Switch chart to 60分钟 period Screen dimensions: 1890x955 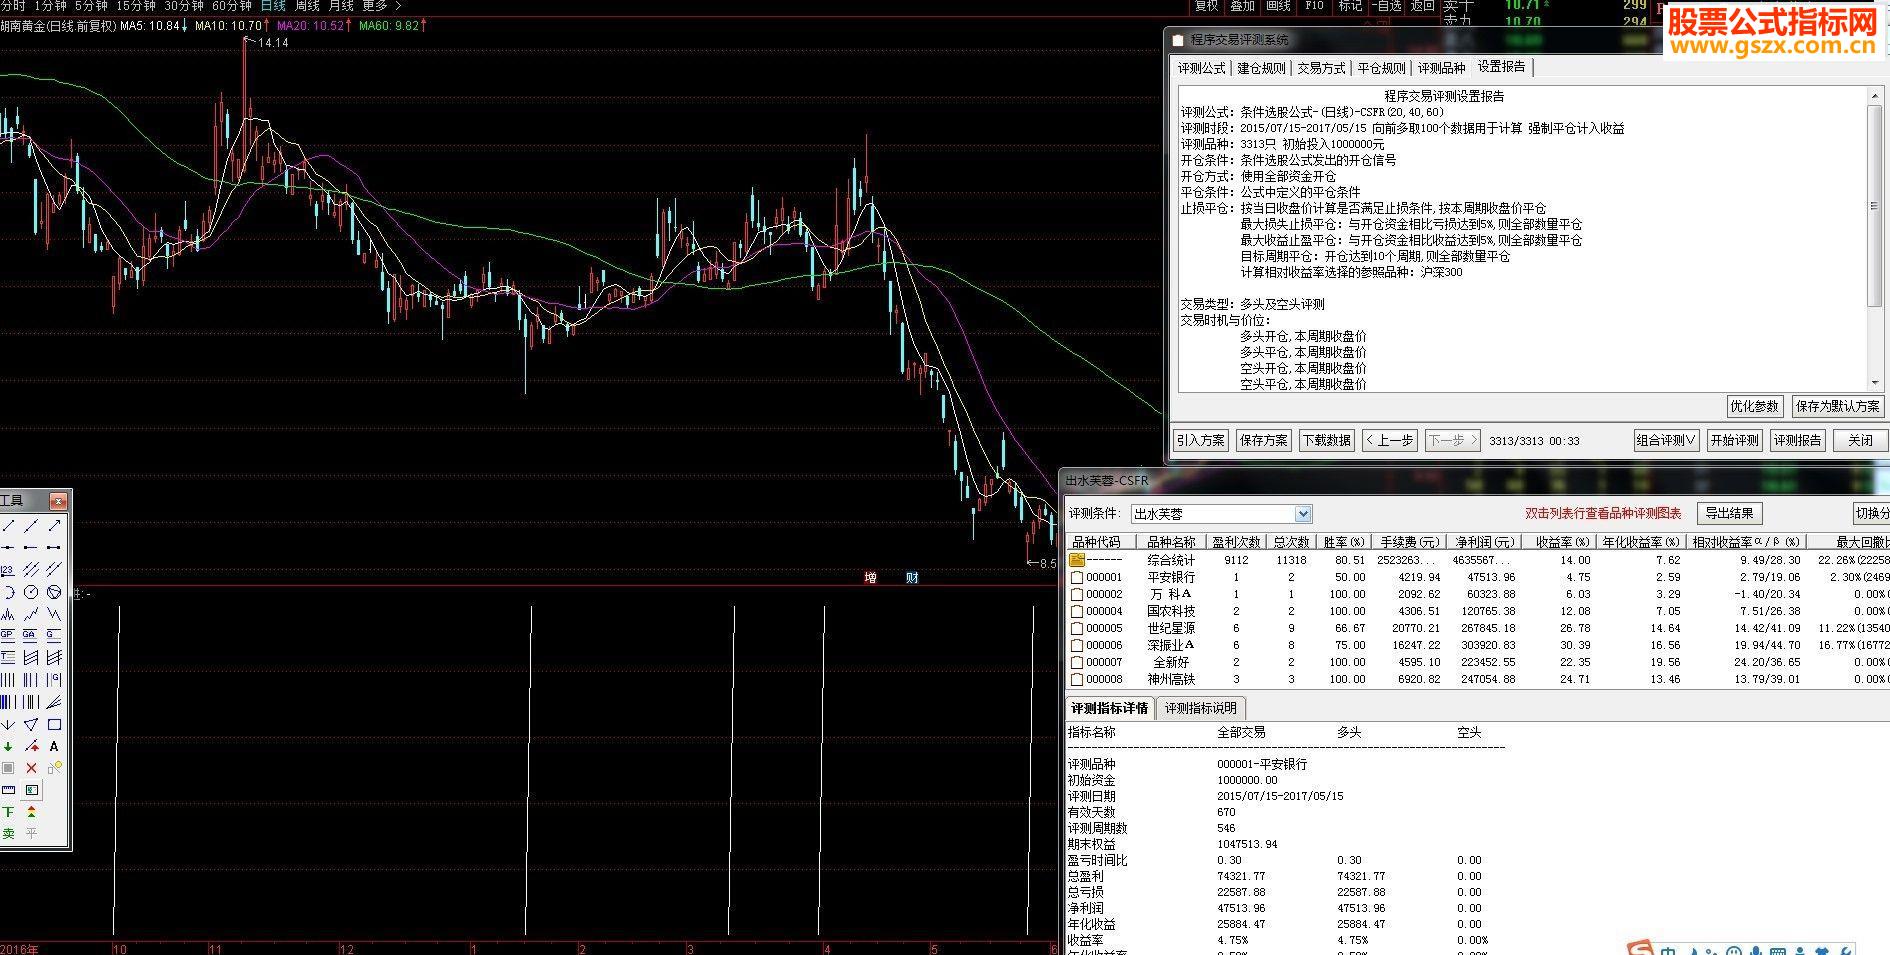(x=232, y=6)
